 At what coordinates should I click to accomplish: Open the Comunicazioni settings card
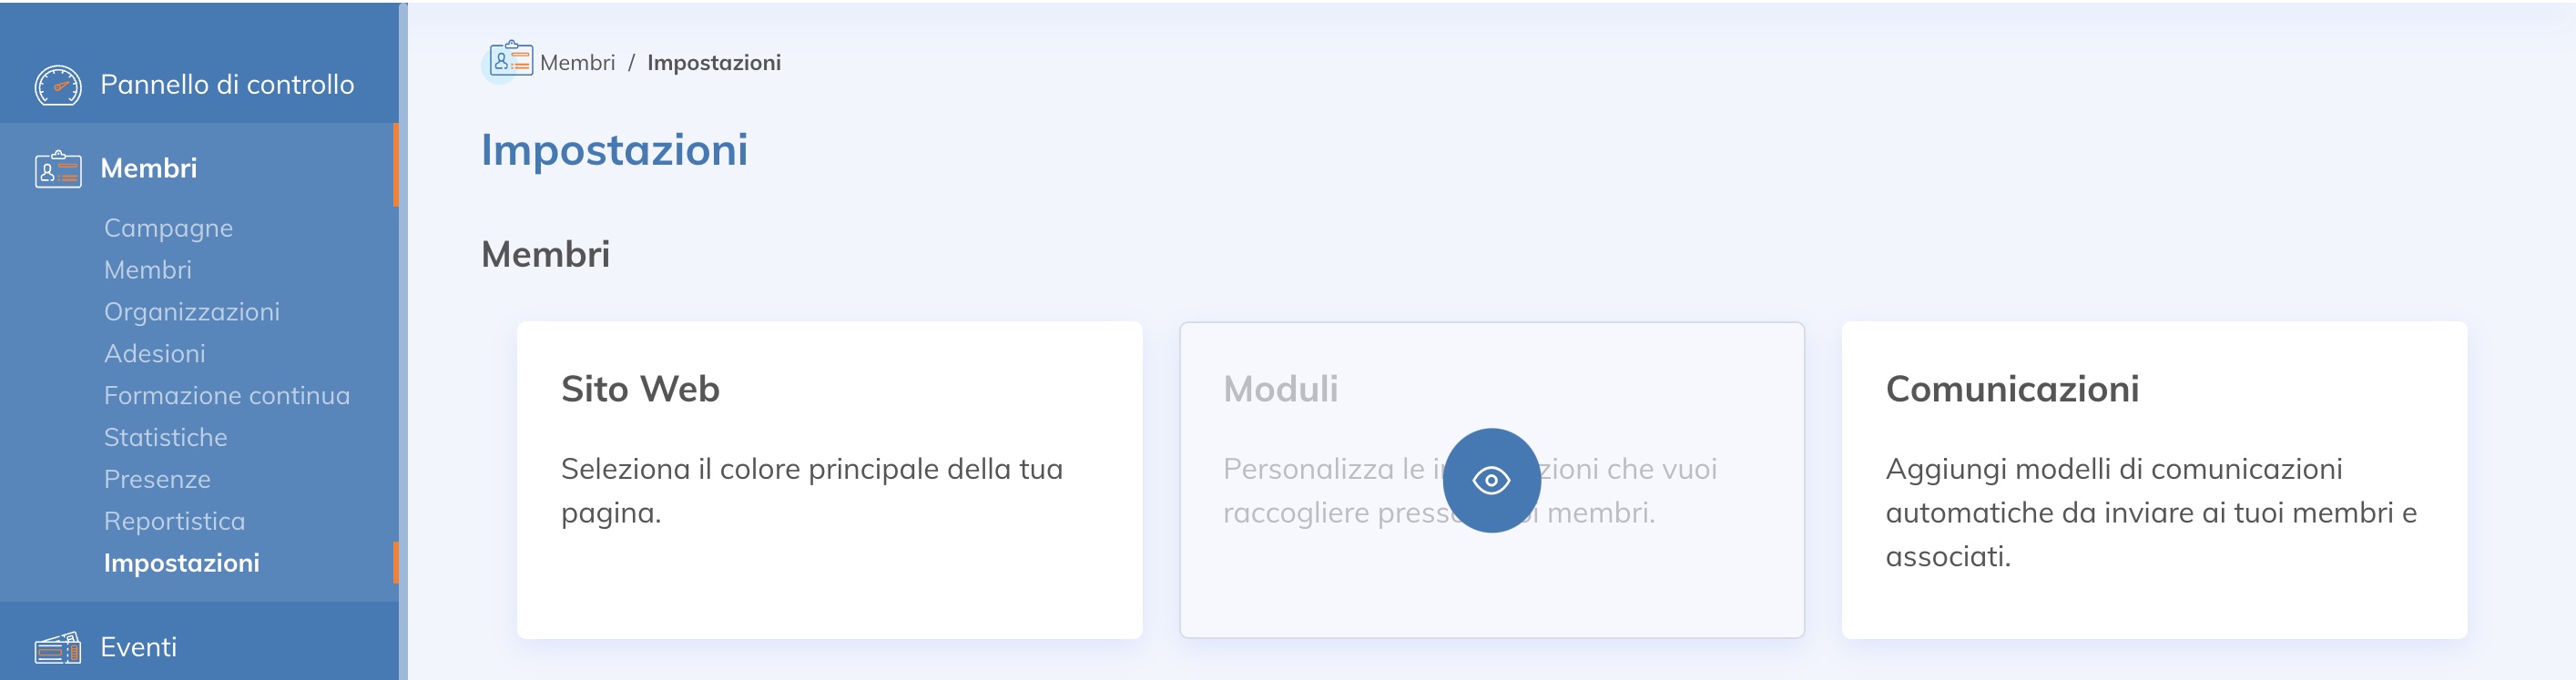2154,480
